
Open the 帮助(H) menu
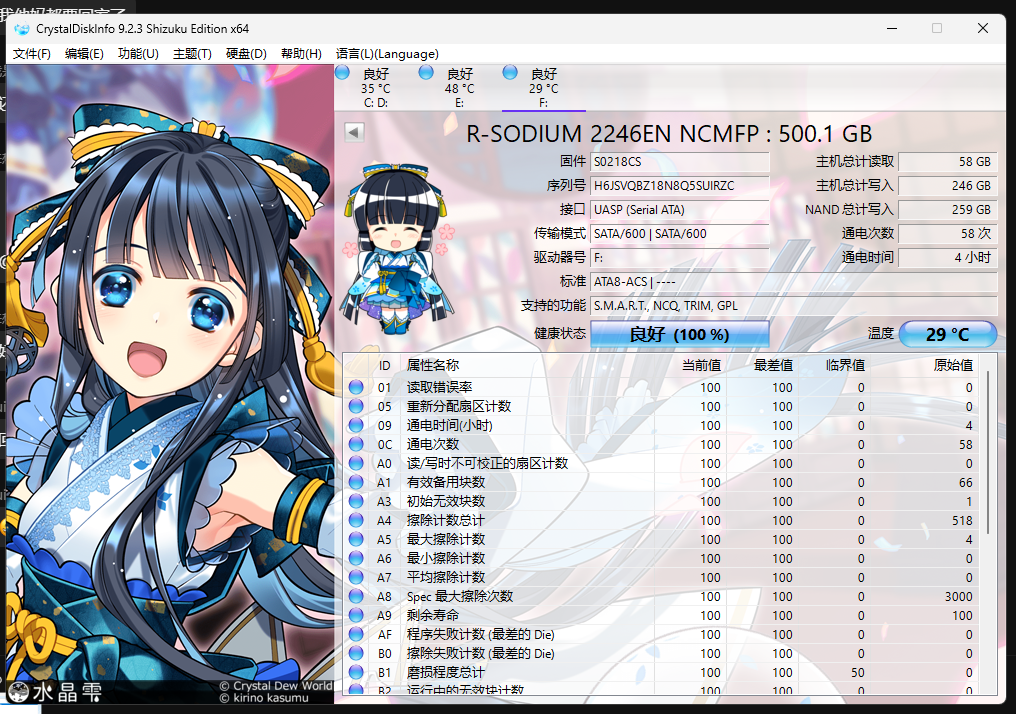pyautogui.click(x=301, y=54)
